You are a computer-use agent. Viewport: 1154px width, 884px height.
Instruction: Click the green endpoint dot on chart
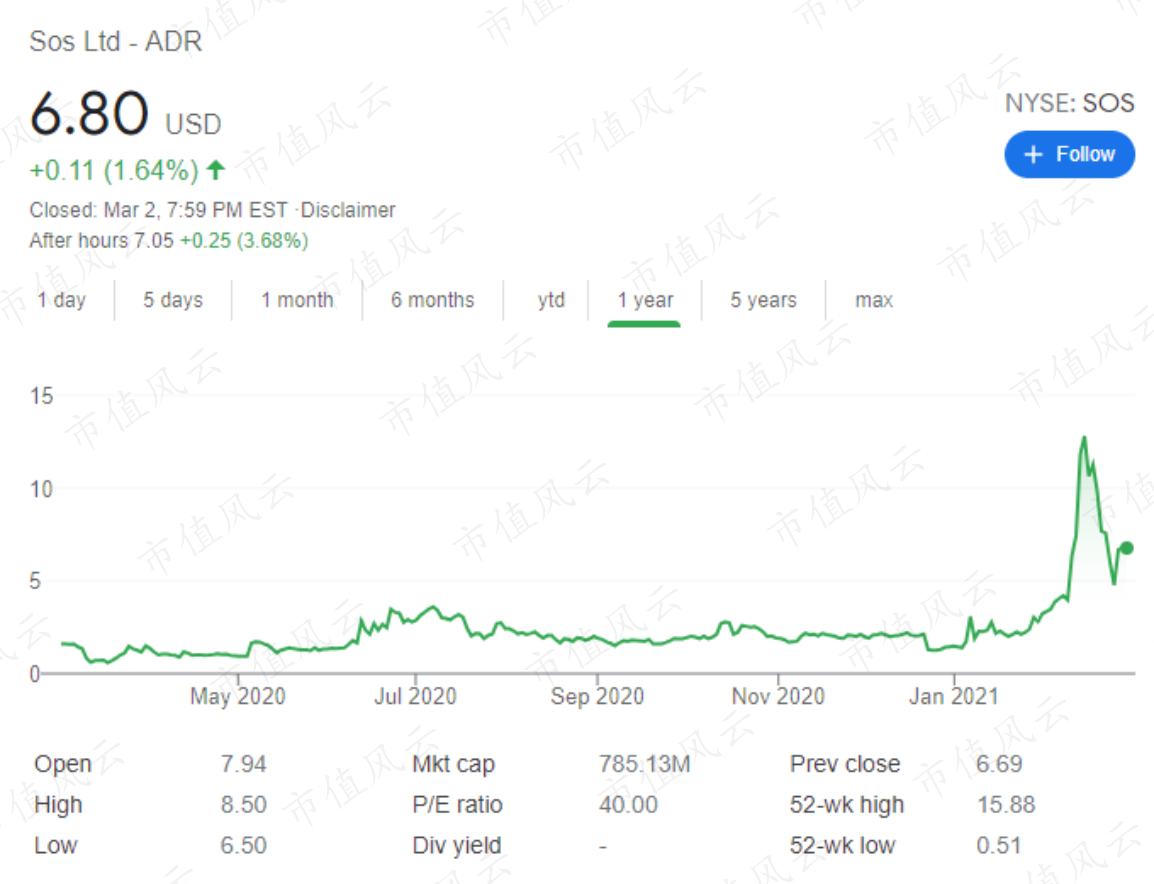(x=1126, y=548)
